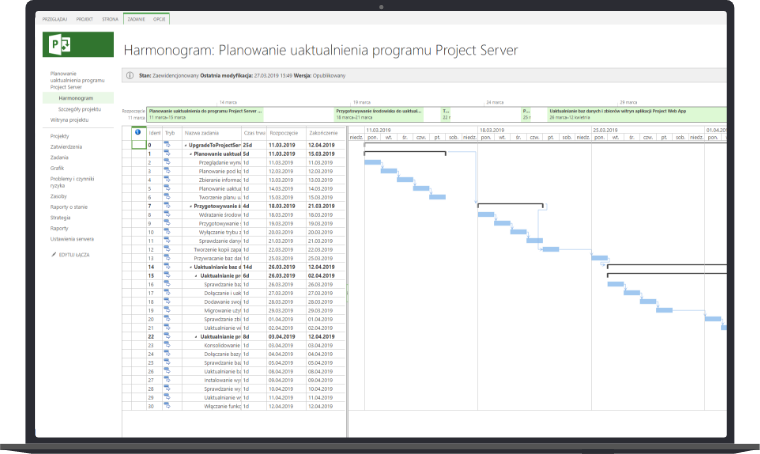Click the task mode icon in row 9
The height and width of the screenshot is (454, 760).
(167, 223)
